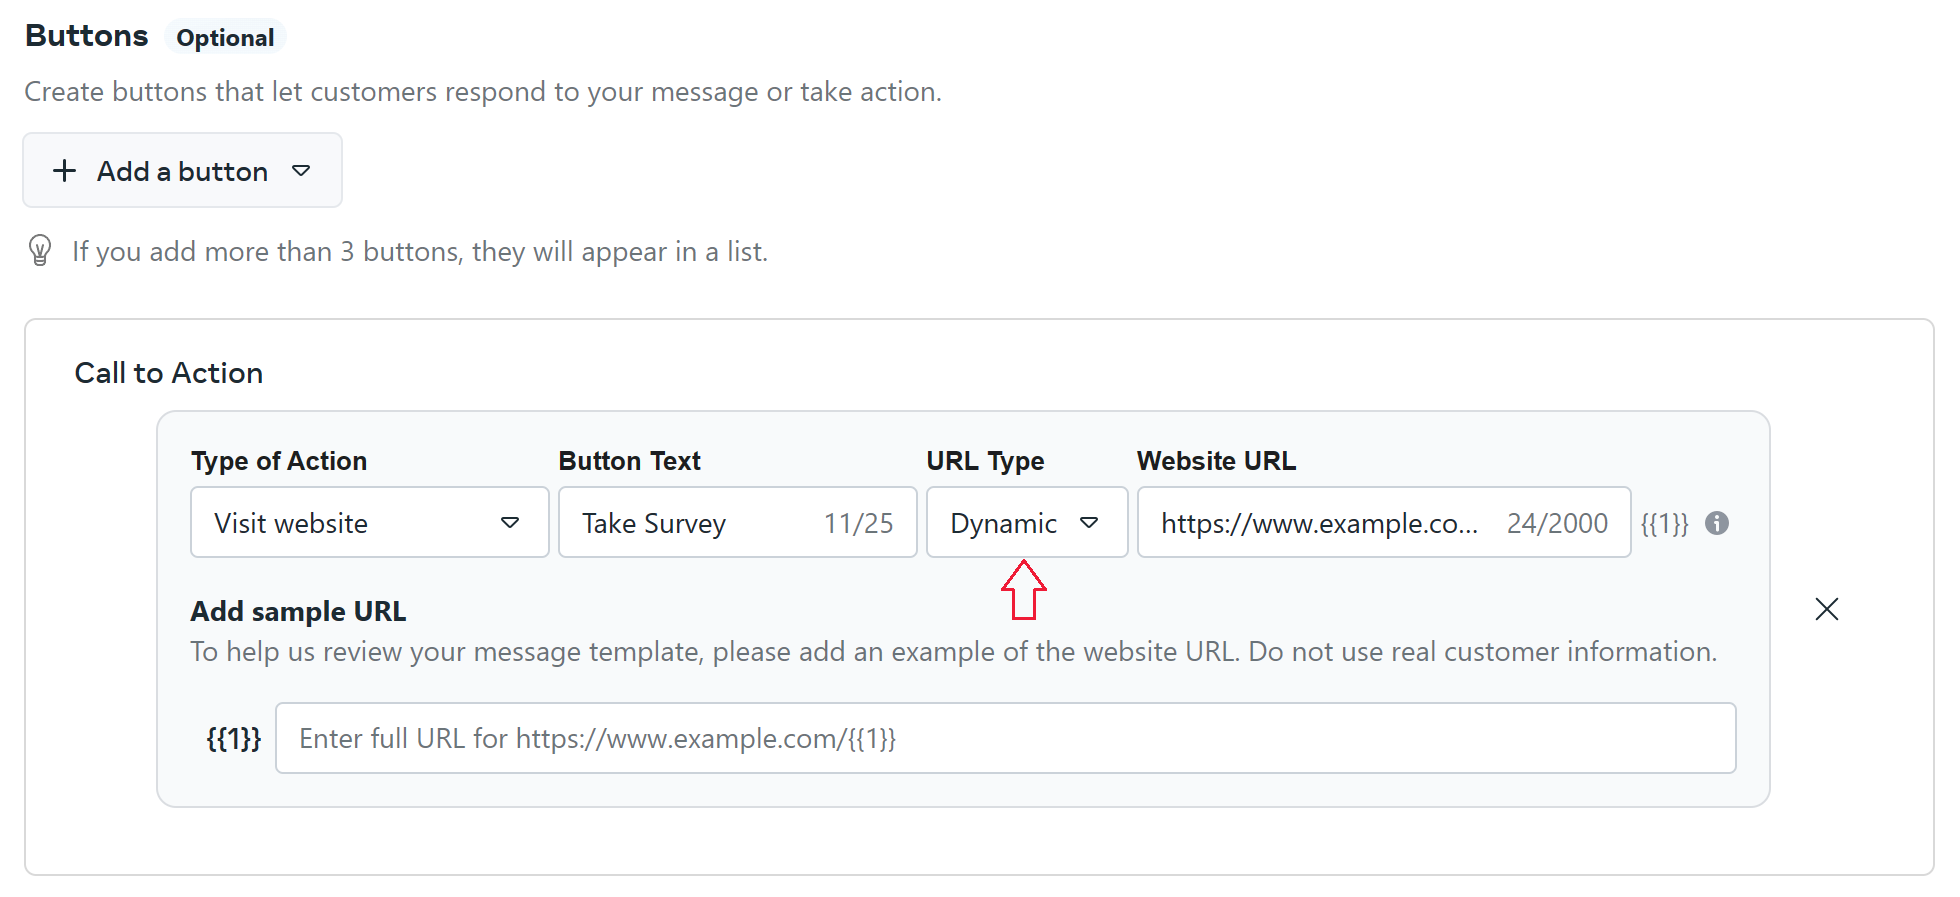Expand the Type of Action dropdown

pos(369,523)
